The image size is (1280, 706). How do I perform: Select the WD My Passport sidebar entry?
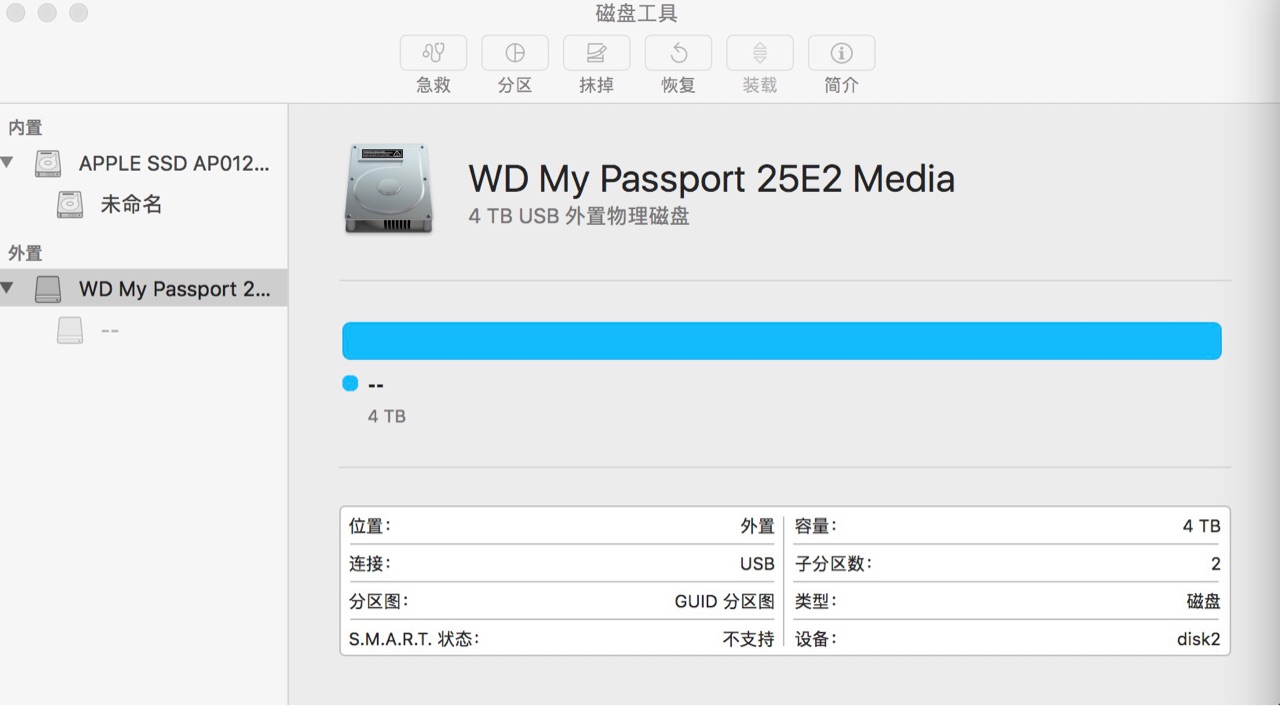pyautogui.click(x=144, y=289)
